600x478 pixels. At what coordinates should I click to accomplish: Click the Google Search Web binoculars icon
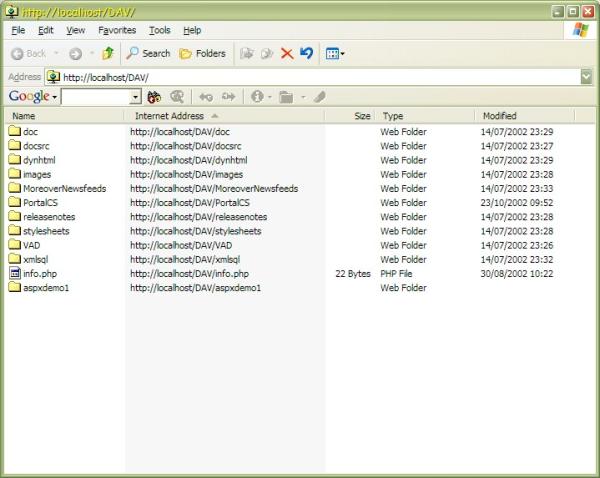pos(154,97)
